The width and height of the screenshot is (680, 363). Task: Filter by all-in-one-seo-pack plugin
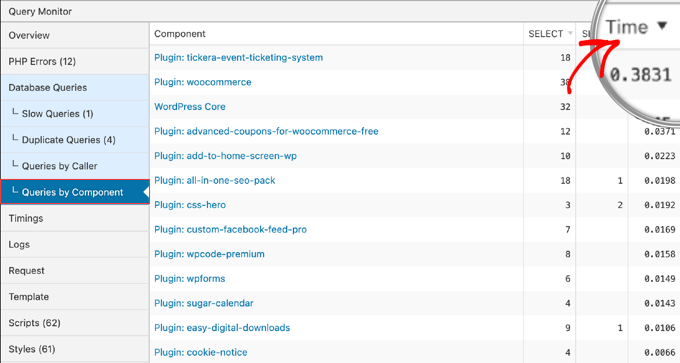[215, 180]
